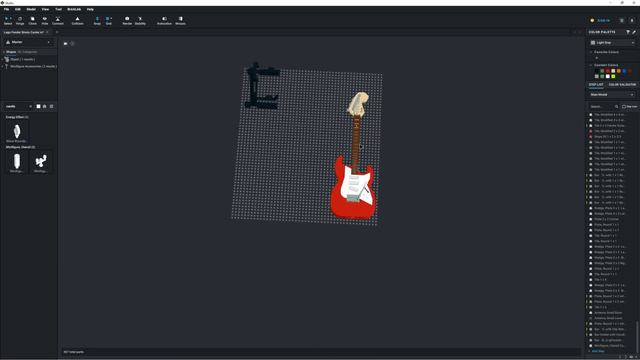Open the View menu
The image size is (640, 360).
tap(45, 9)
